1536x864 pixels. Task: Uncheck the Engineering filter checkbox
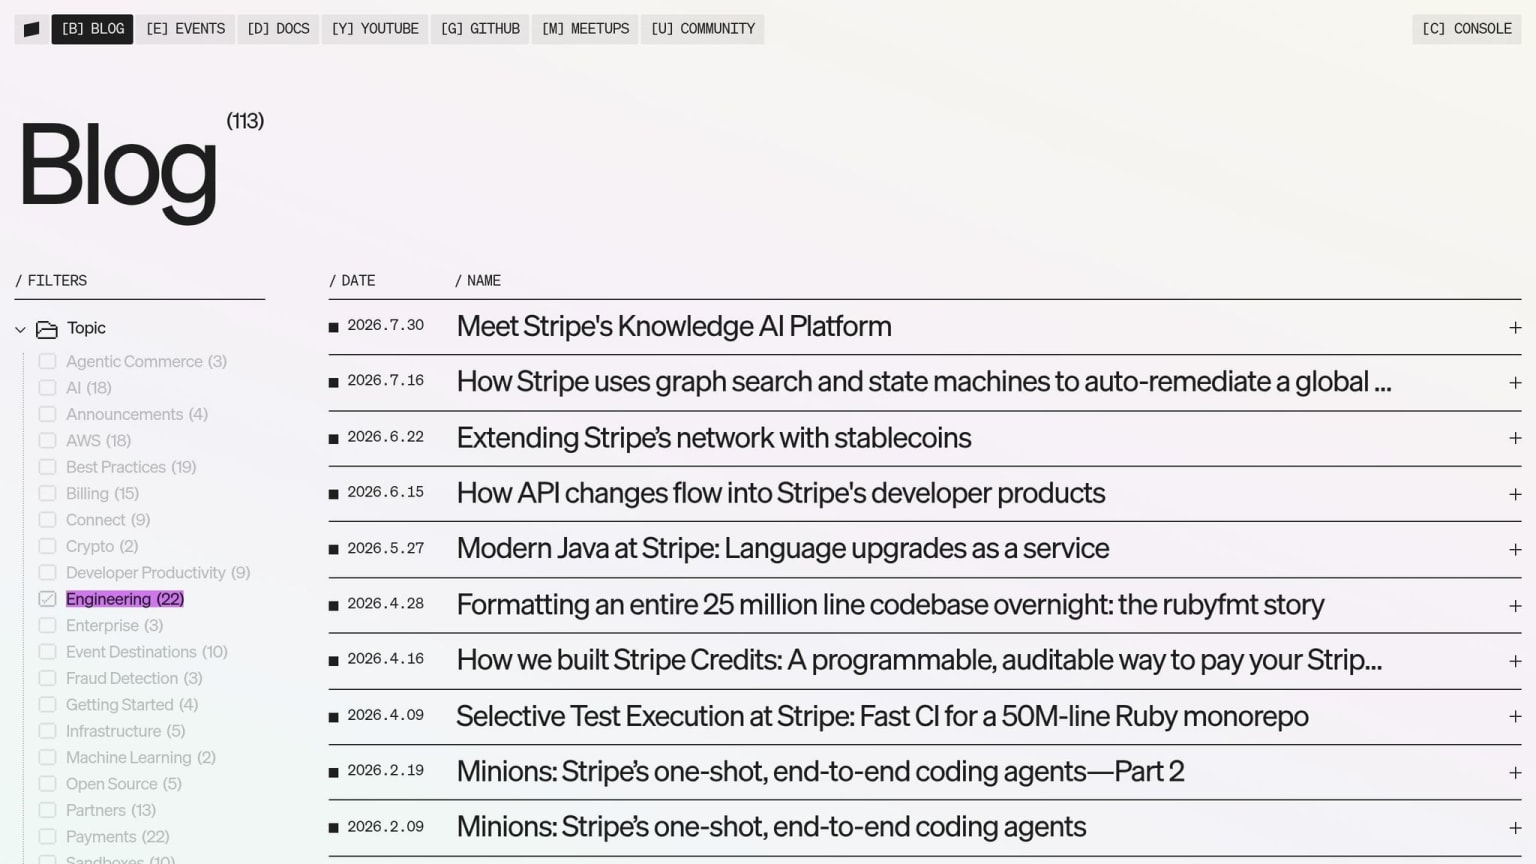tap(47, 599)
